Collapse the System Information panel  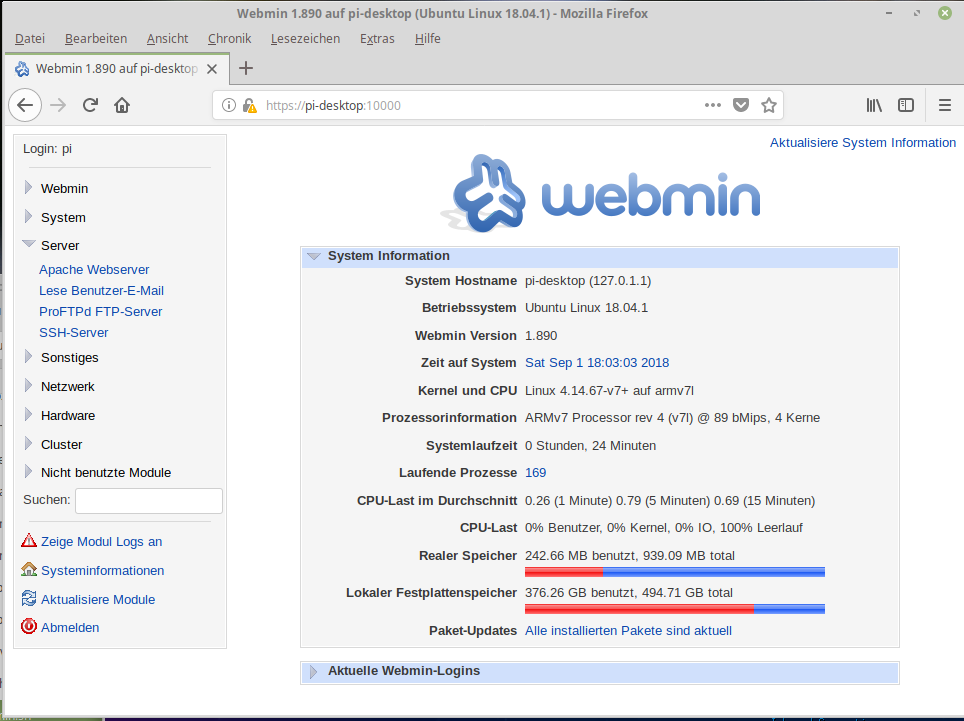[x=388, y=256]
